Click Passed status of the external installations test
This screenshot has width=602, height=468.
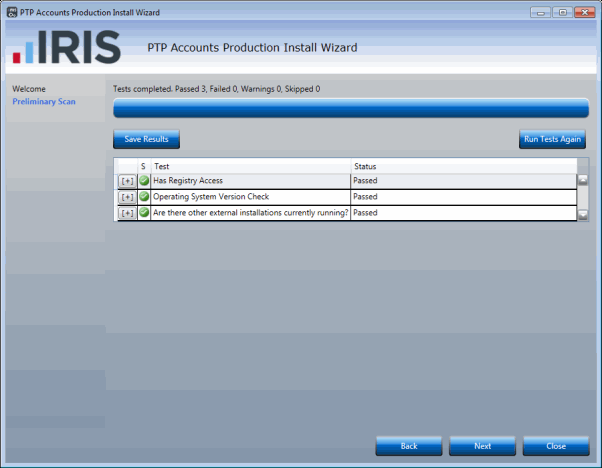tap(365, 212)
